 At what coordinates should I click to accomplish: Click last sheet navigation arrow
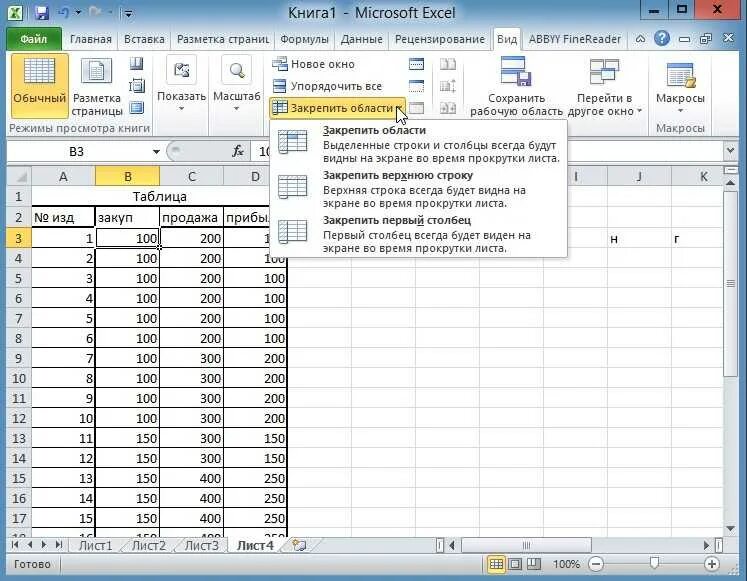[59, 545]
